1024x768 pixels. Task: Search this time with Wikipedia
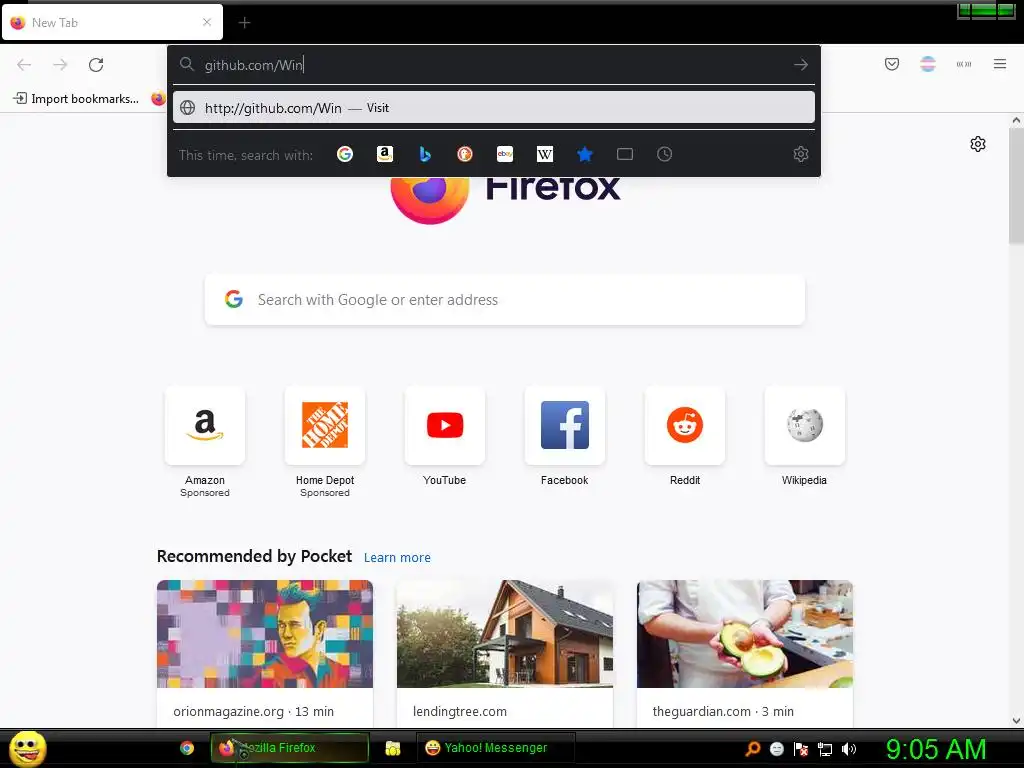point(545,154)
